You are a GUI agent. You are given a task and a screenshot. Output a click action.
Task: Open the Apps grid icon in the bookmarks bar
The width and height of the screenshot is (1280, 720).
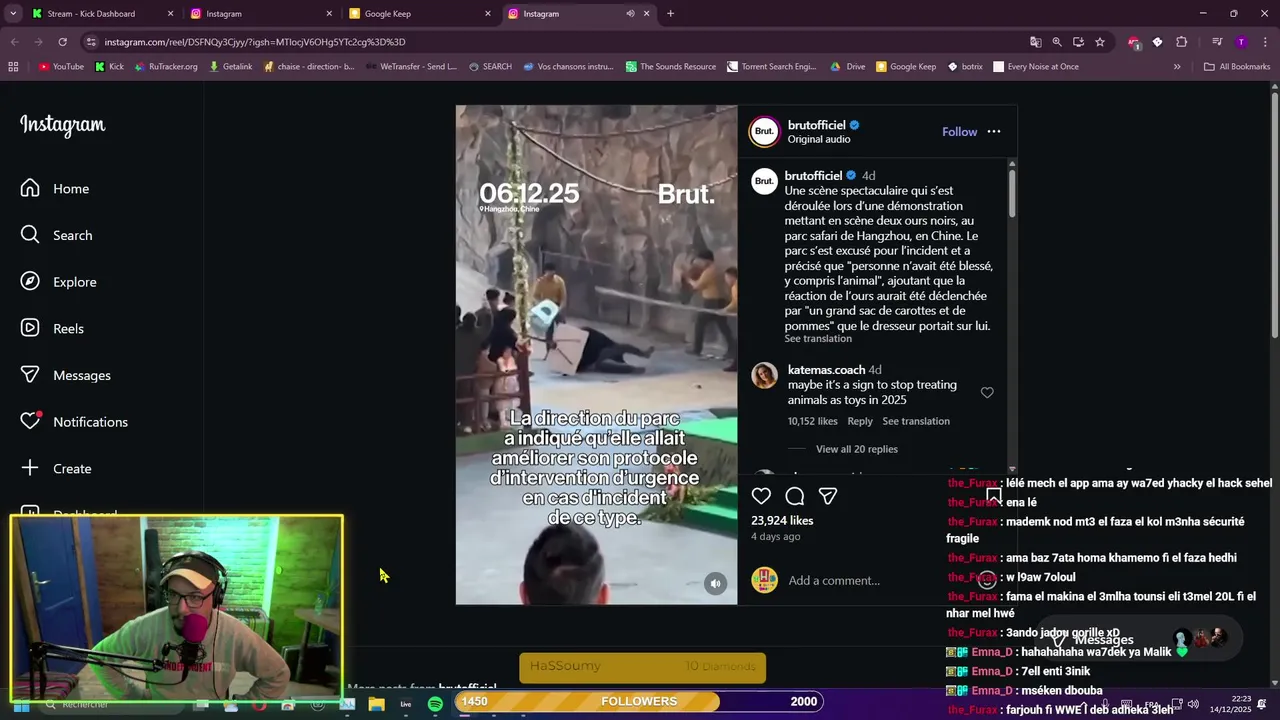[13, 67]
